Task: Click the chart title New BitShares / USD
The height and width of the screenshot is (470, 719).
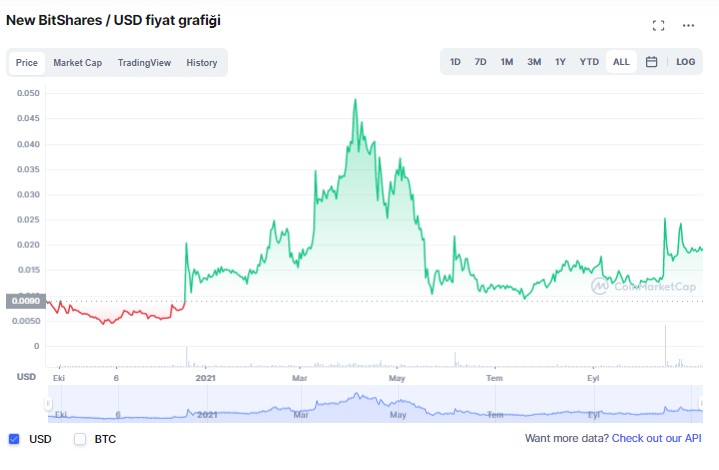Action: coord(113,20)
